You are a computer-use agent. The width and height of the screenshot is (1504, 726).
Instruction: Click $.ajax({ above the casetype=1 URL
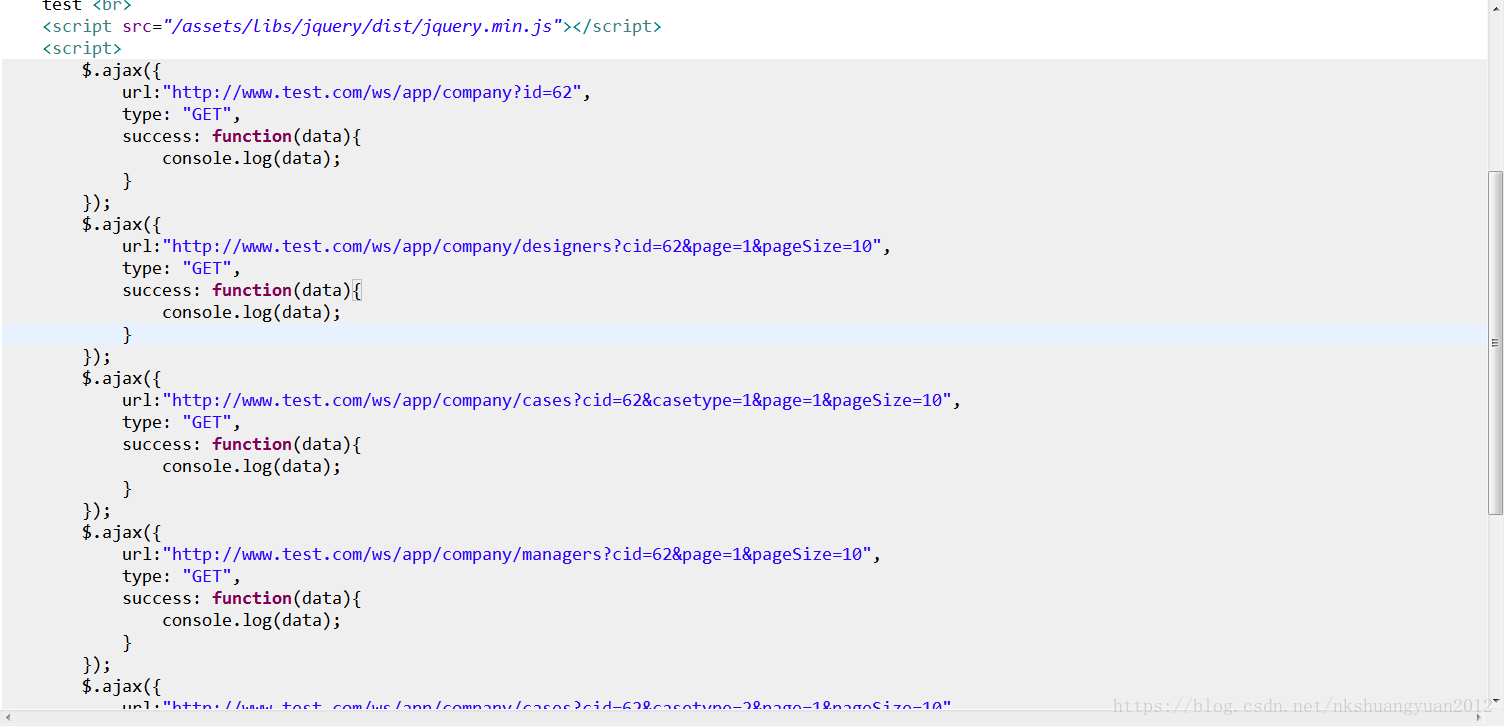pos(122,378)
